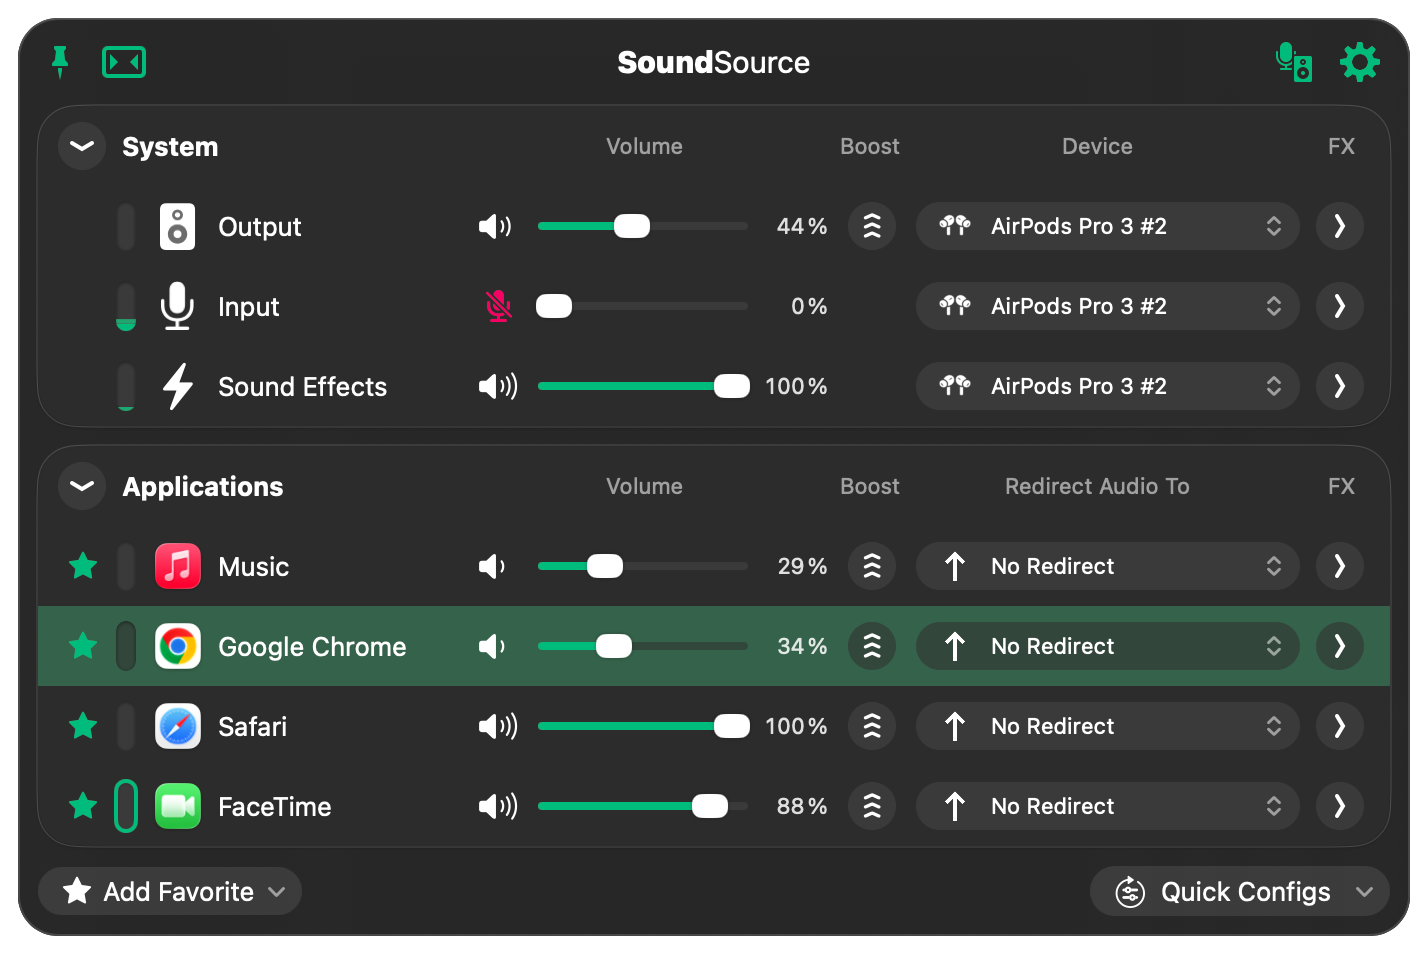Image resolution: width=1428 pixels, height=954 pixels.
Task: Click the Sound Effects volume slider
Action: coord(643,386)
